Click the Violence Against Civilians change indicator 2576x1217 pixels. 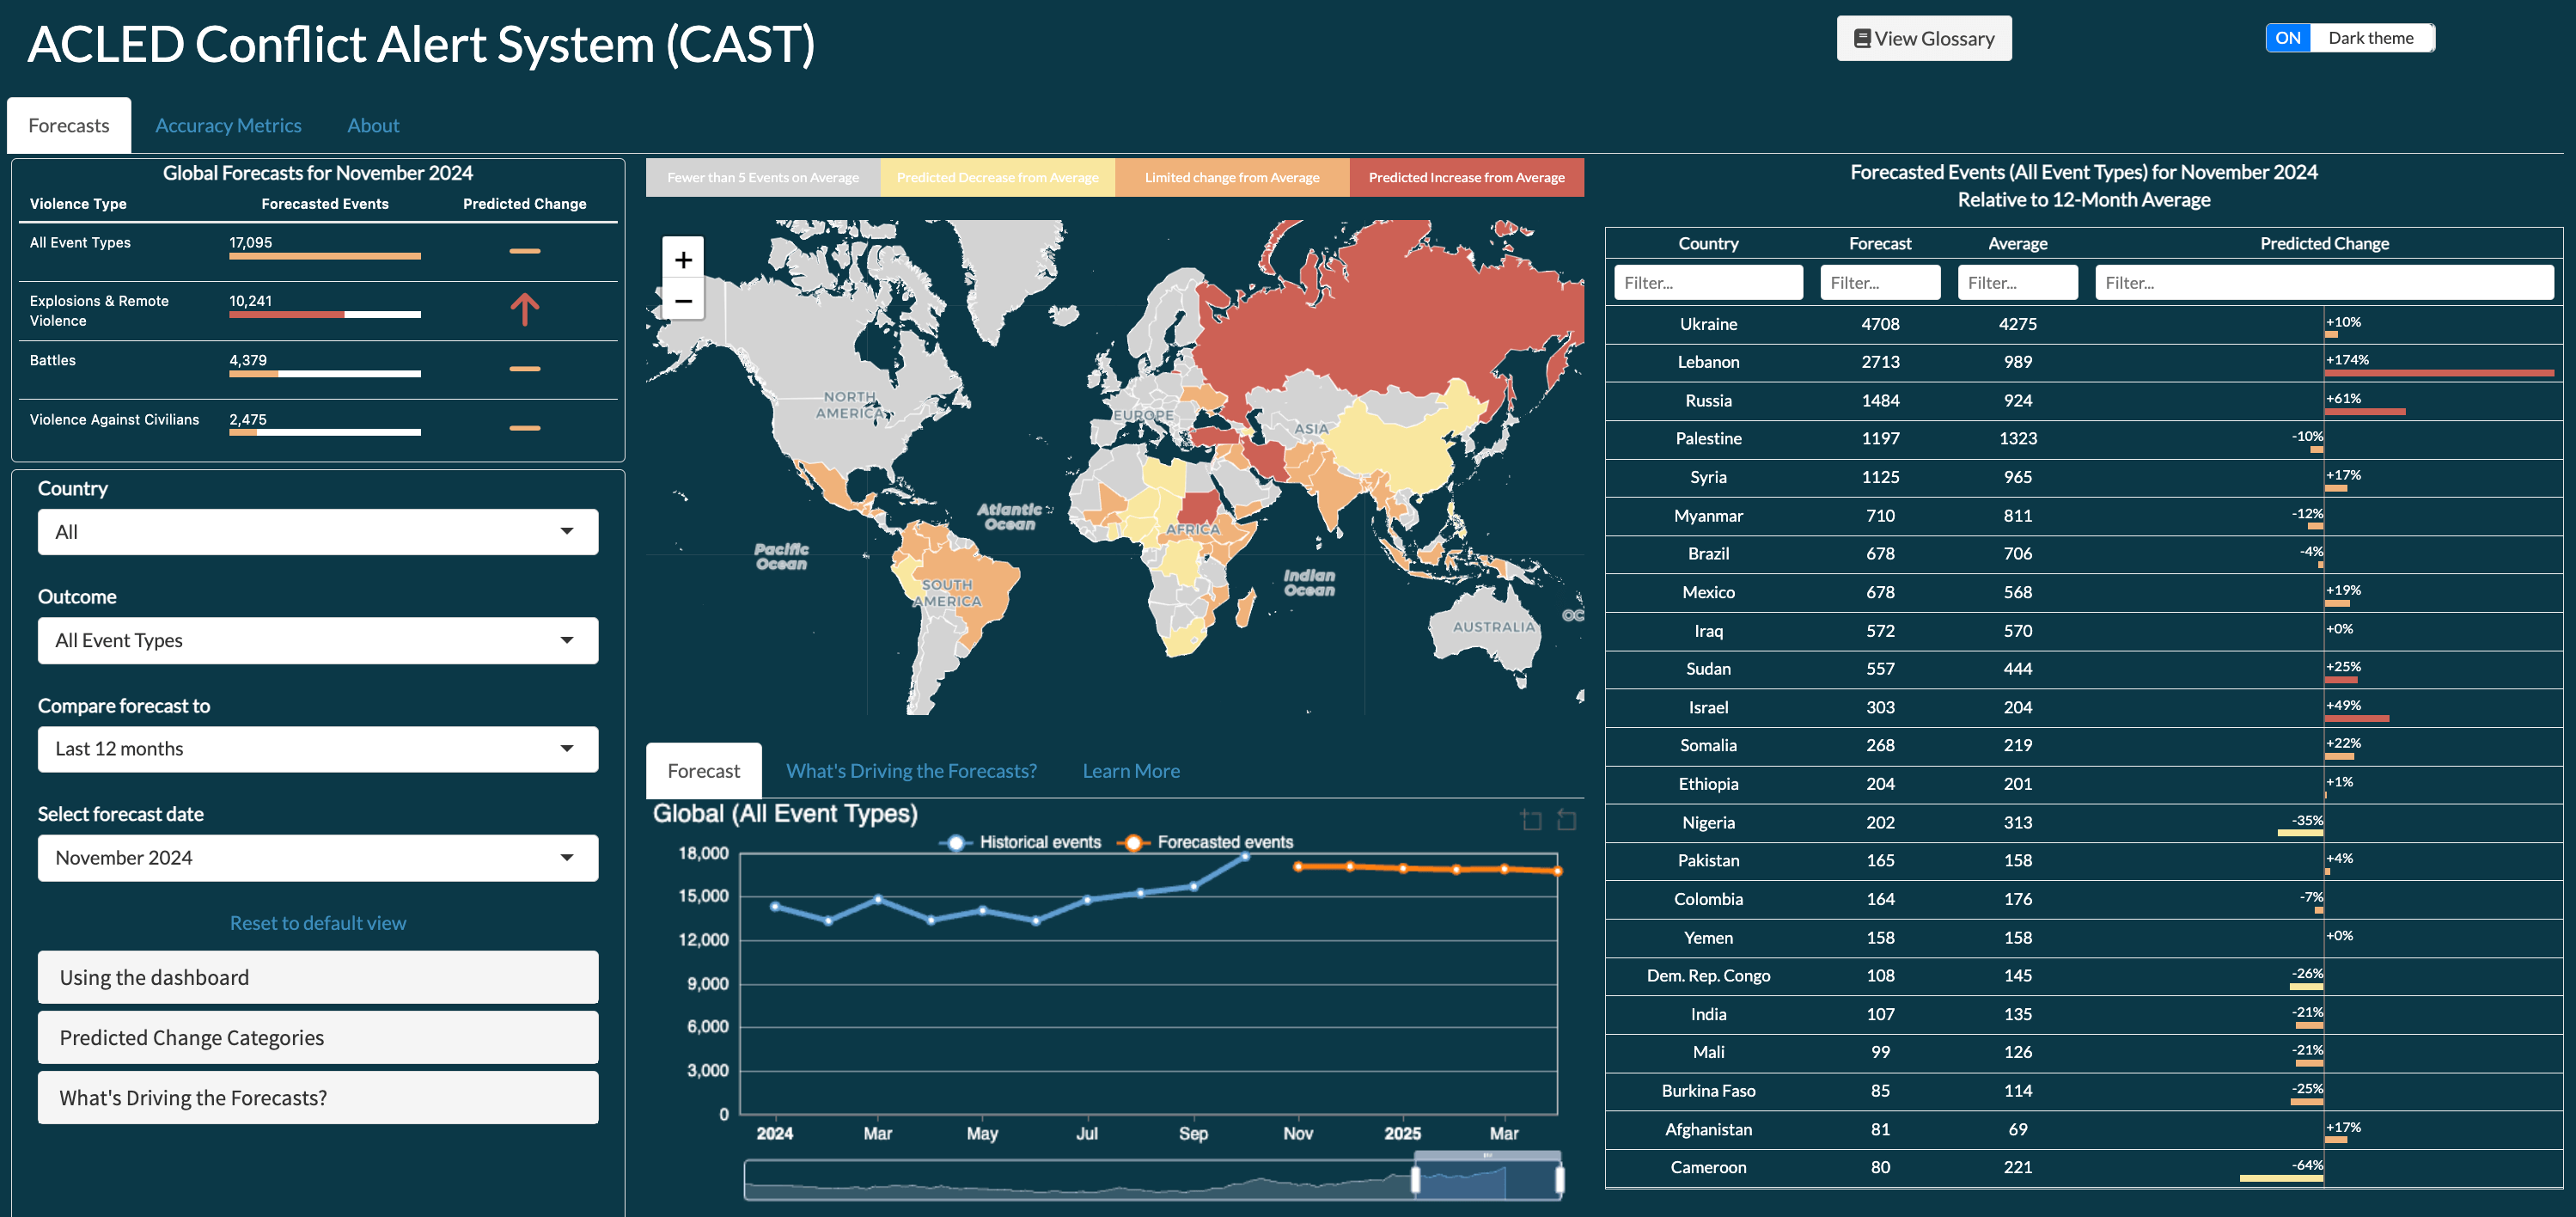(525, 428)
